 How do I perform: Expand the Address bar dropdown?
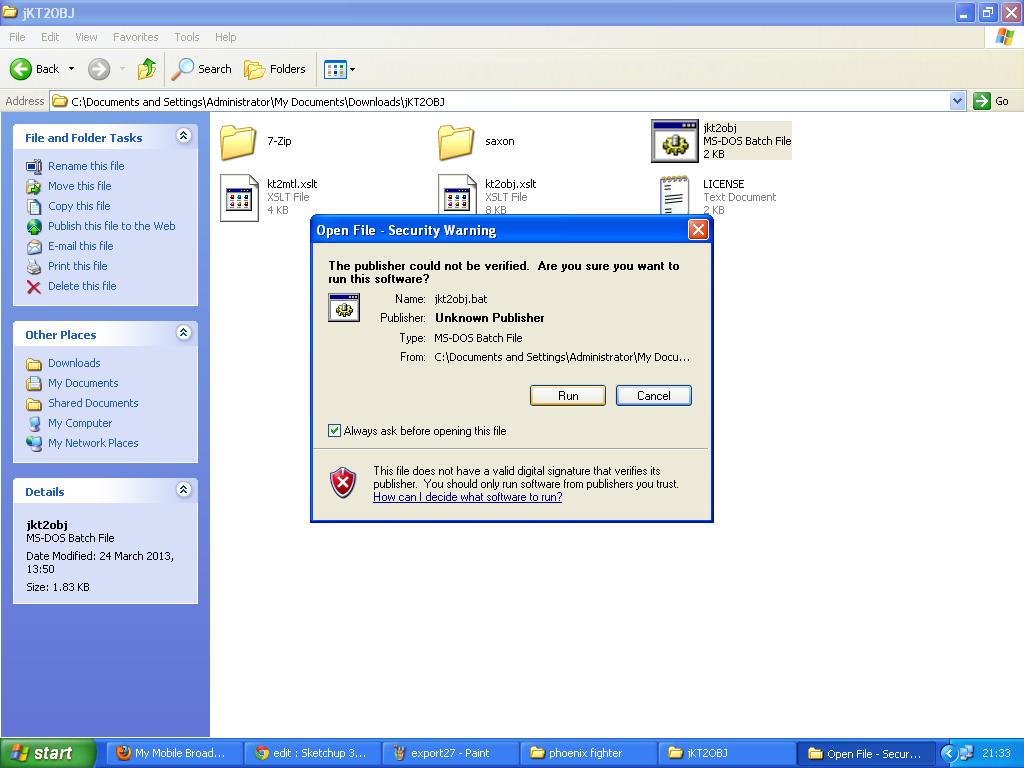tap(957, 101)
